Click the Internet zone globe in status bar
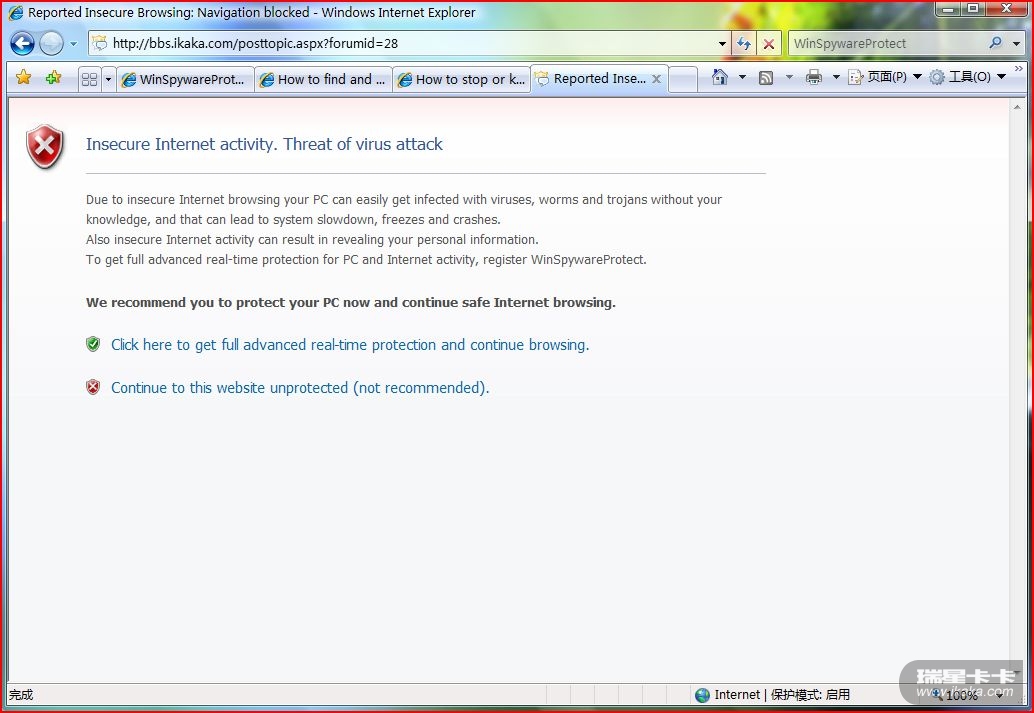Viewport: 1034px width, 713px height. tap(702, 695)
